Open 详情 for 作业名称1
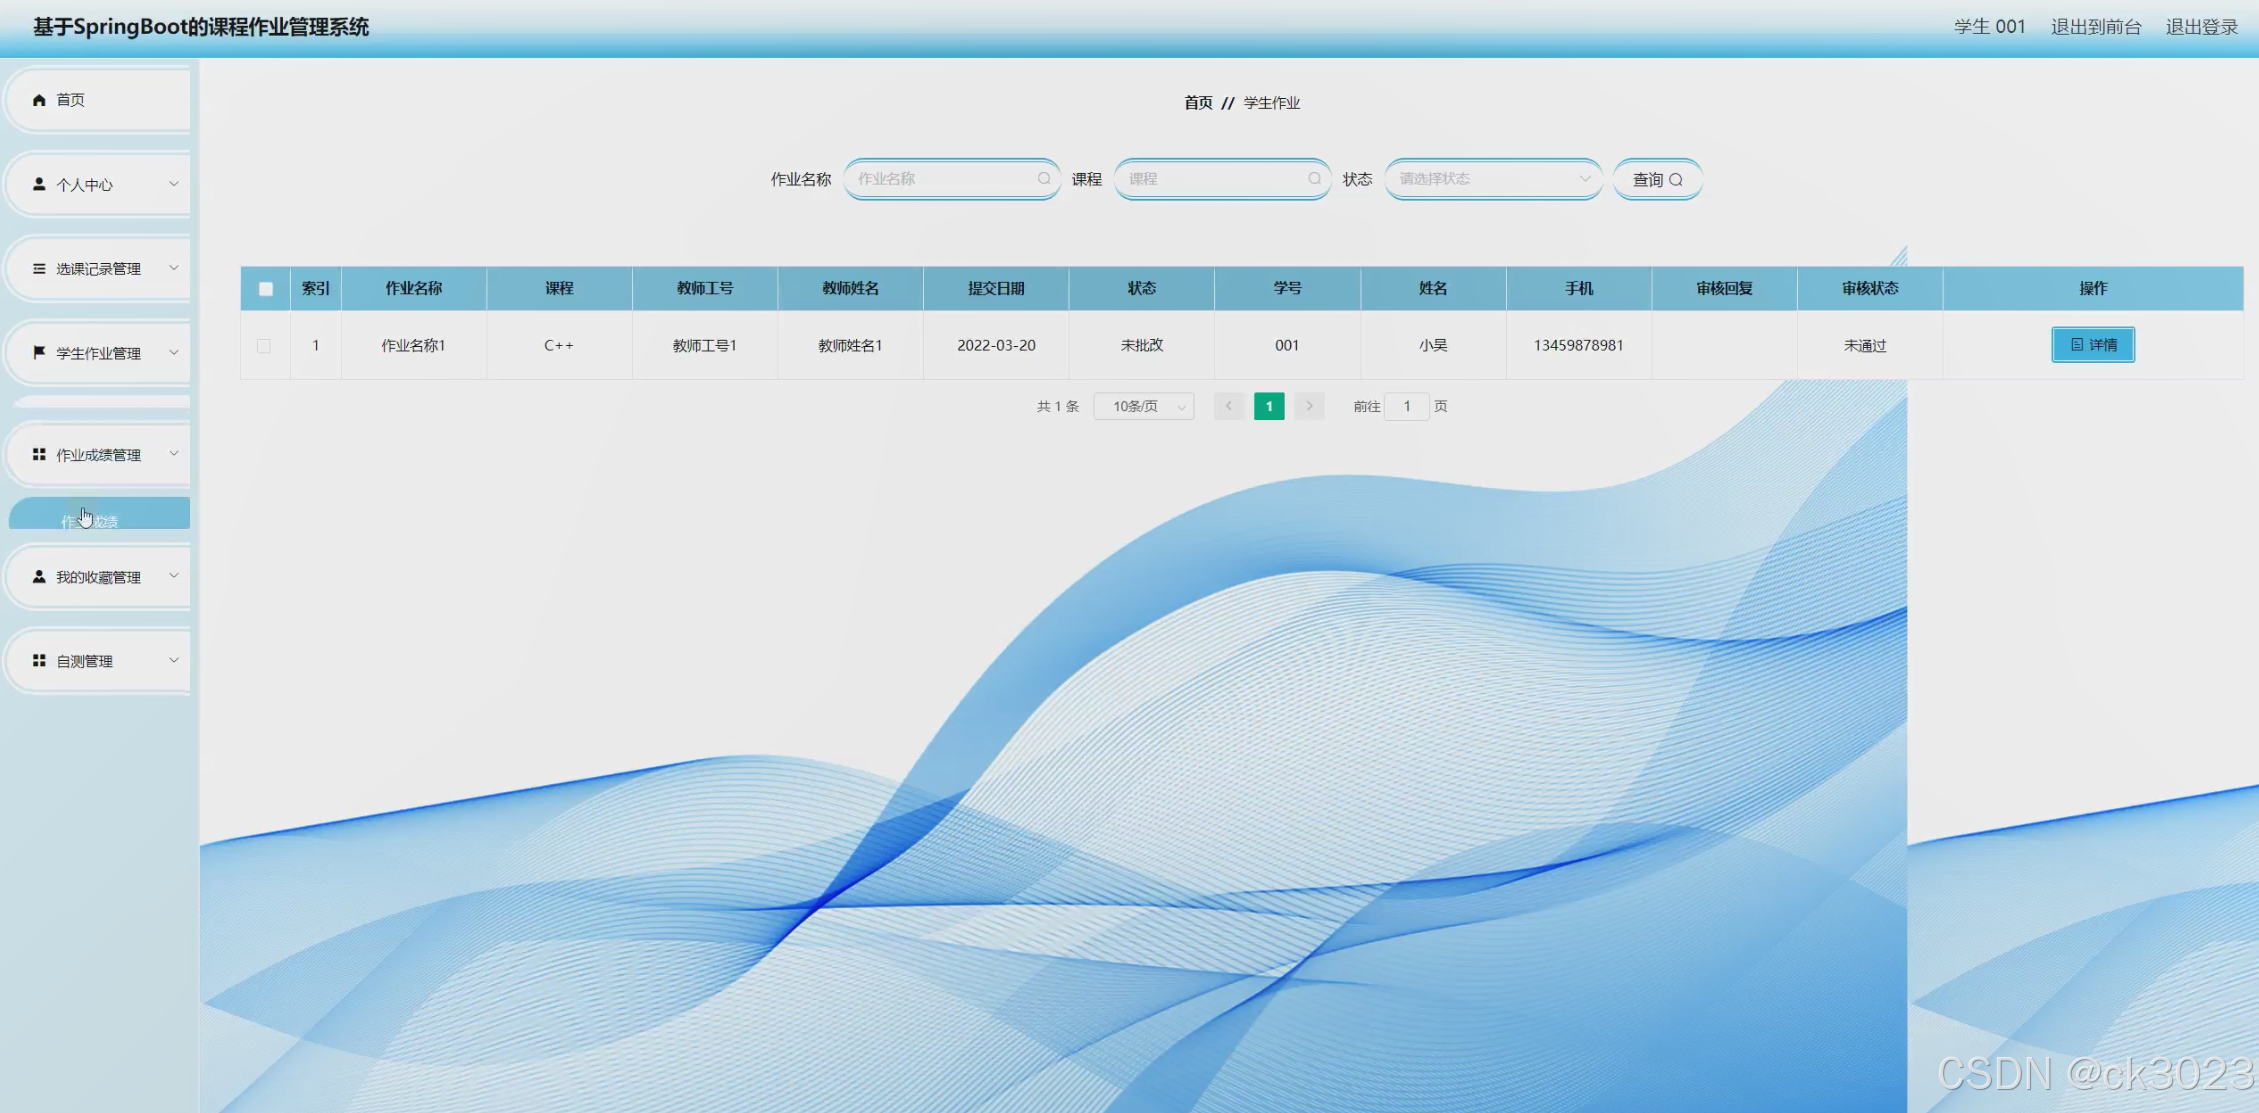Image resolution: width=2259 pixels, height=1113 pixels. click(x=2092, y=345)
